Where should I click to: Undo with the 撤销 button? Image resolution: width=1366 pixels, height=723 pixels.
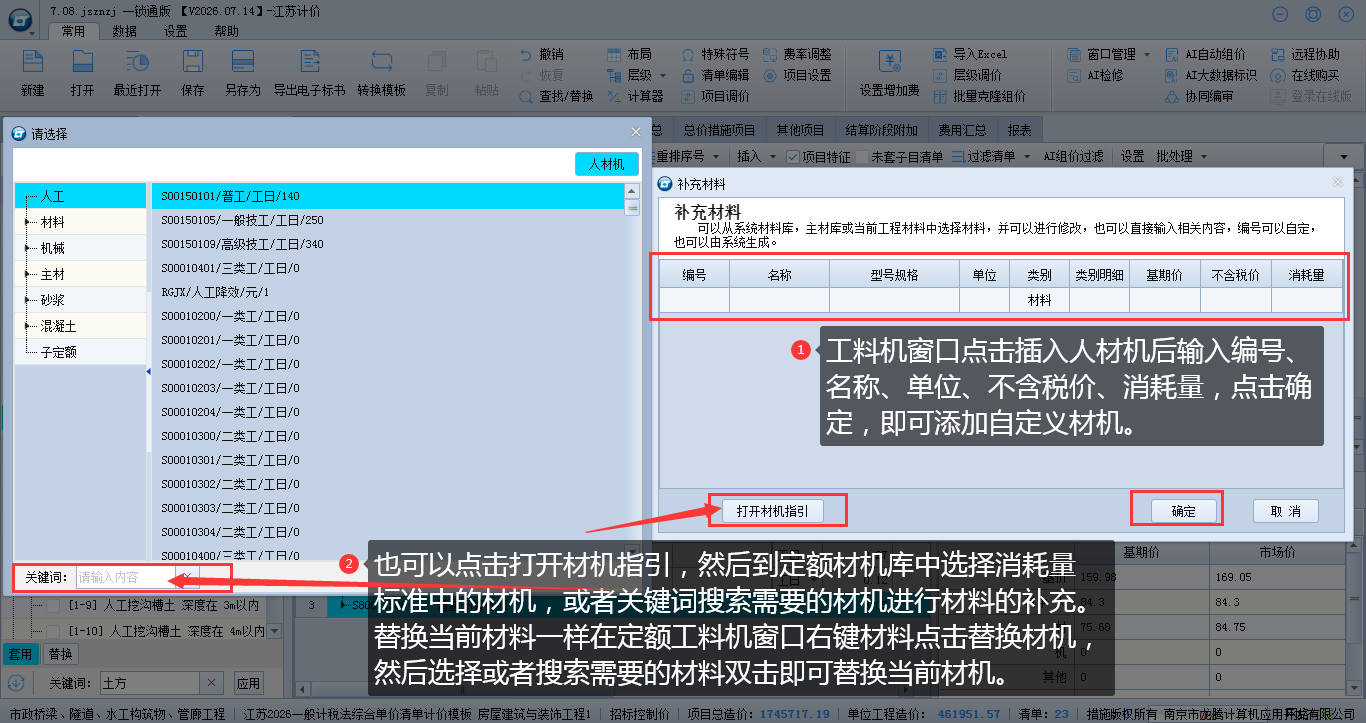[542, 54]
